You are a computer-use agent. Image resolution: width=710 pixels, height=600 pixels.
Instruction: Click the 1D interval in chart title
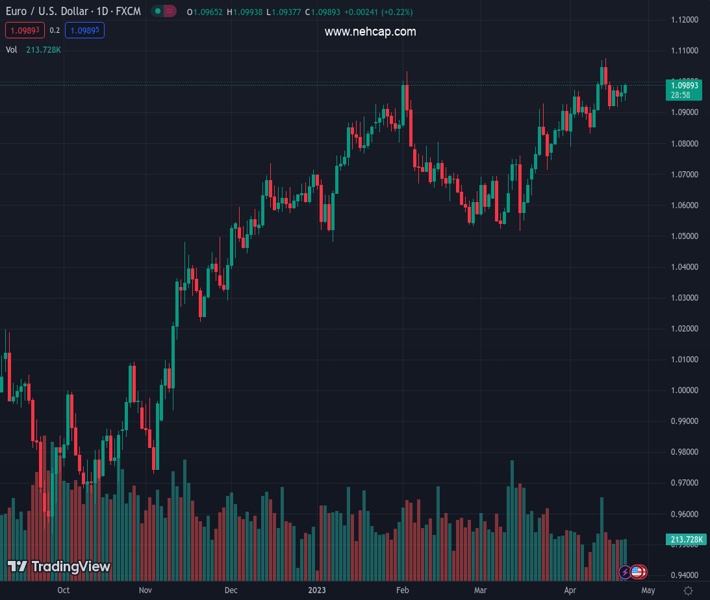[x=102, y=11]
